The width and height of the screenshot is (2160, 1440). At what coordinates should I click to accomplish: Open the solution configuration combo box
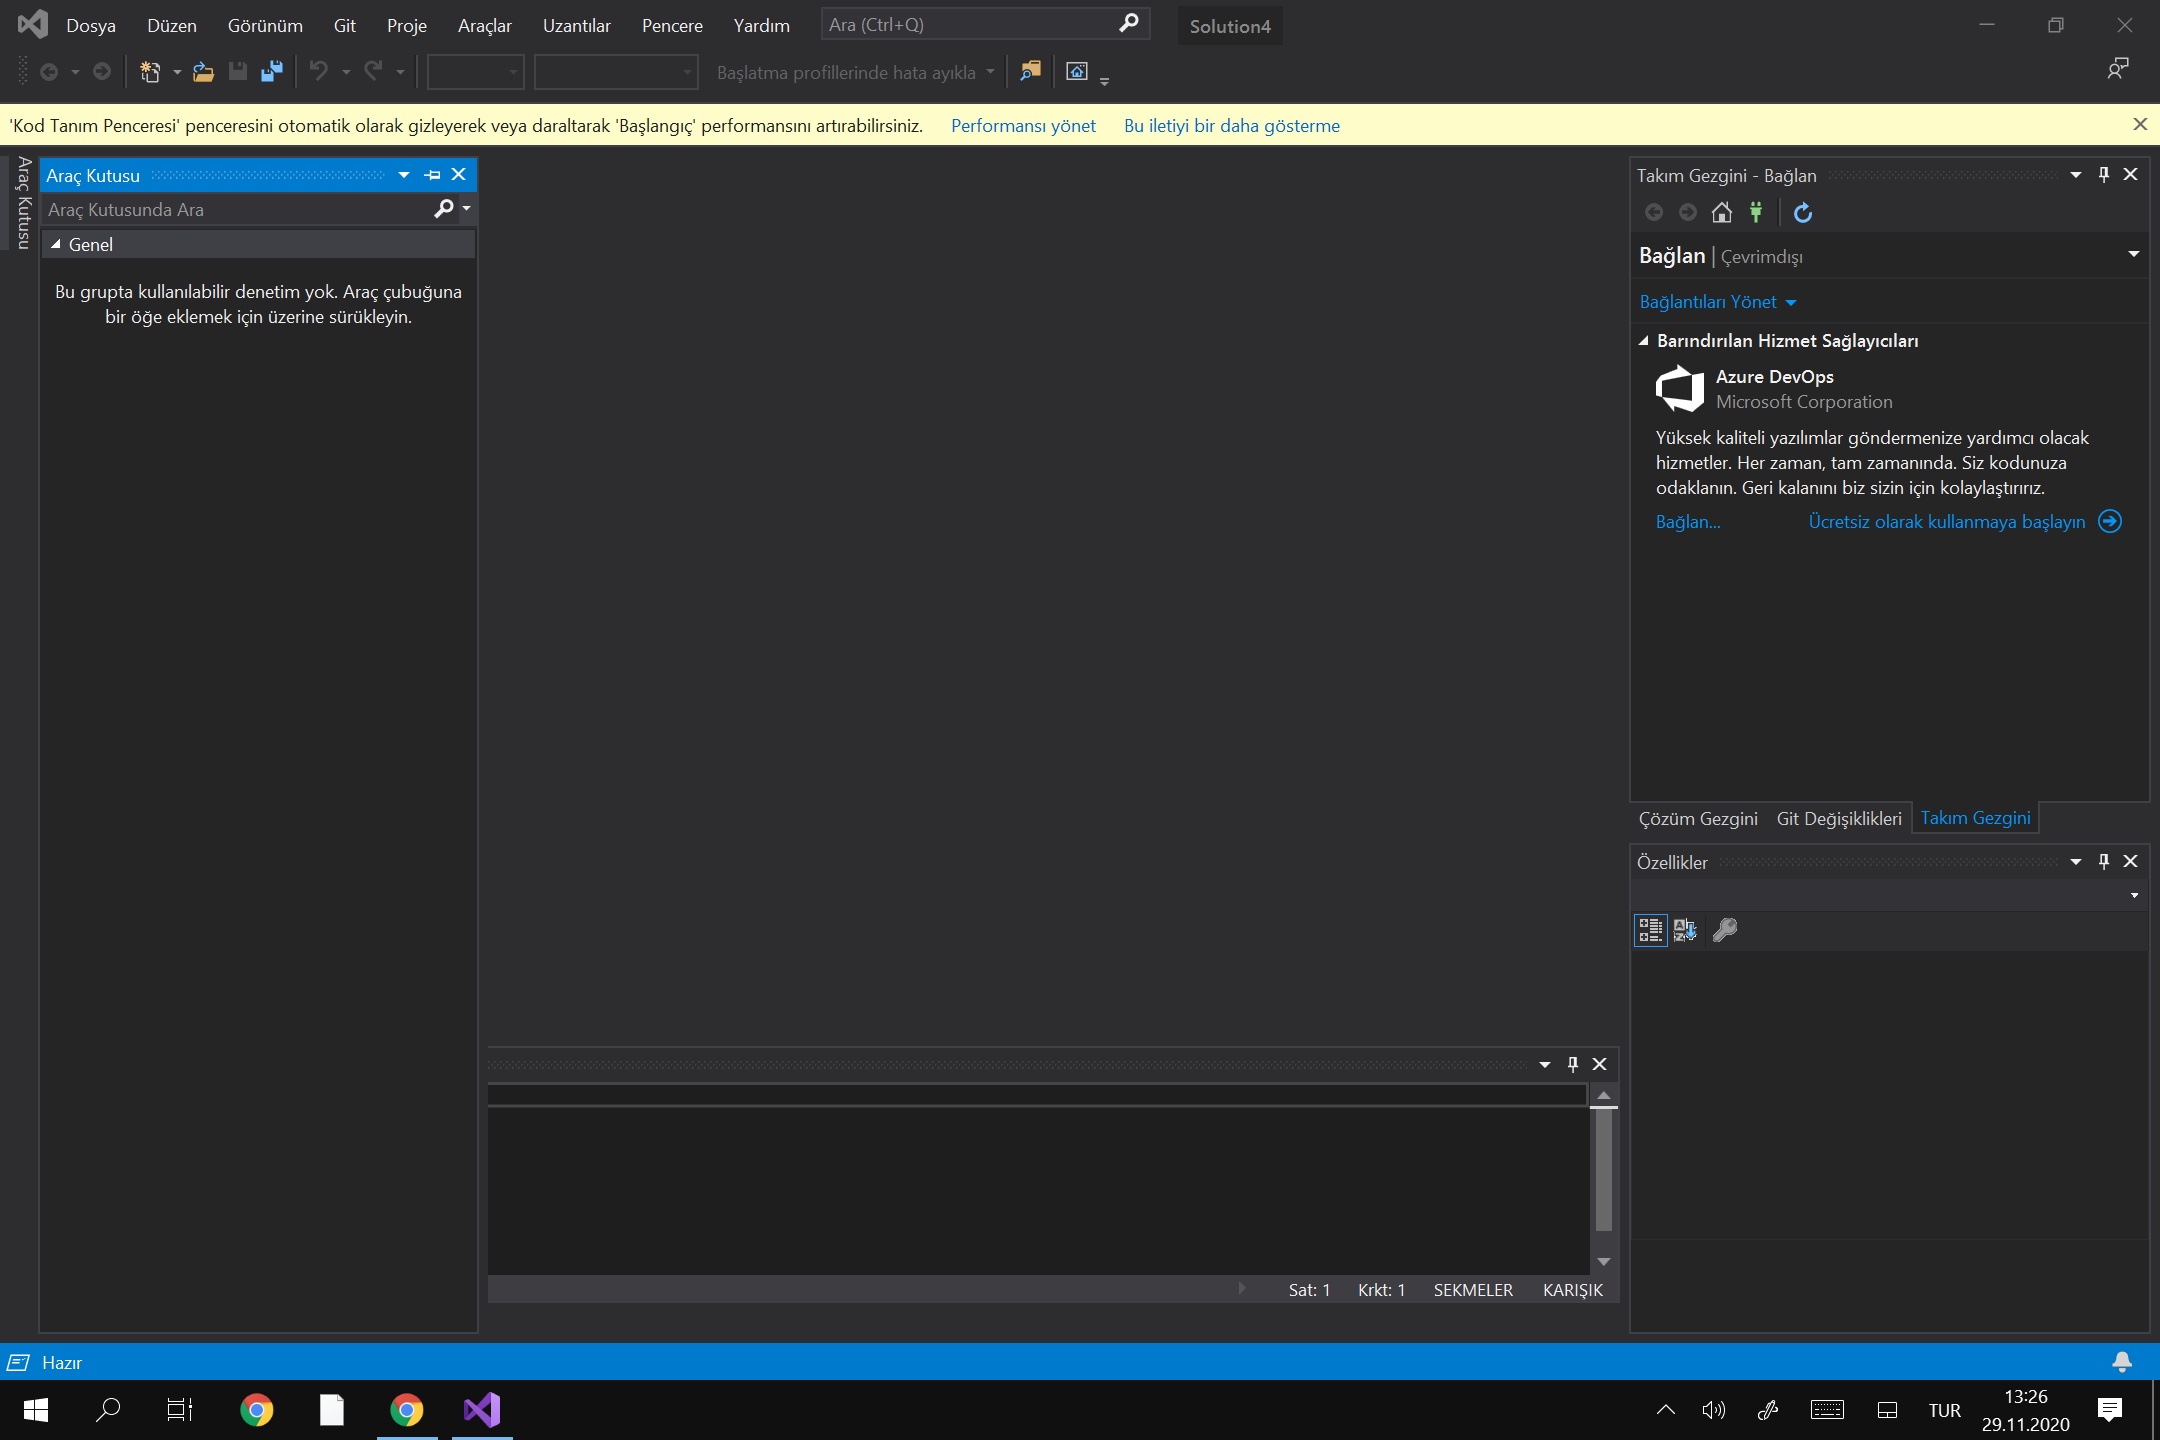(x=475, y=72)
